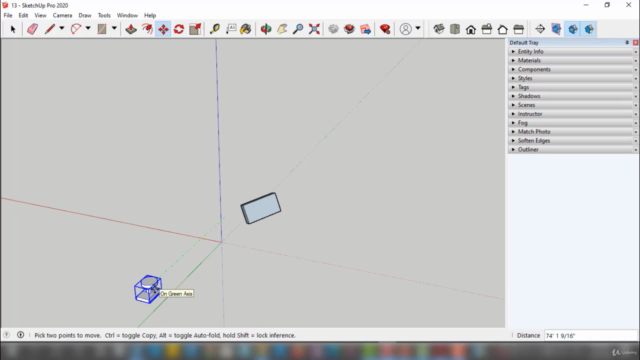Select the Line pencil tool
This screenshot has width=640, height=360.
pyautogui.click(x=49, y=29)
